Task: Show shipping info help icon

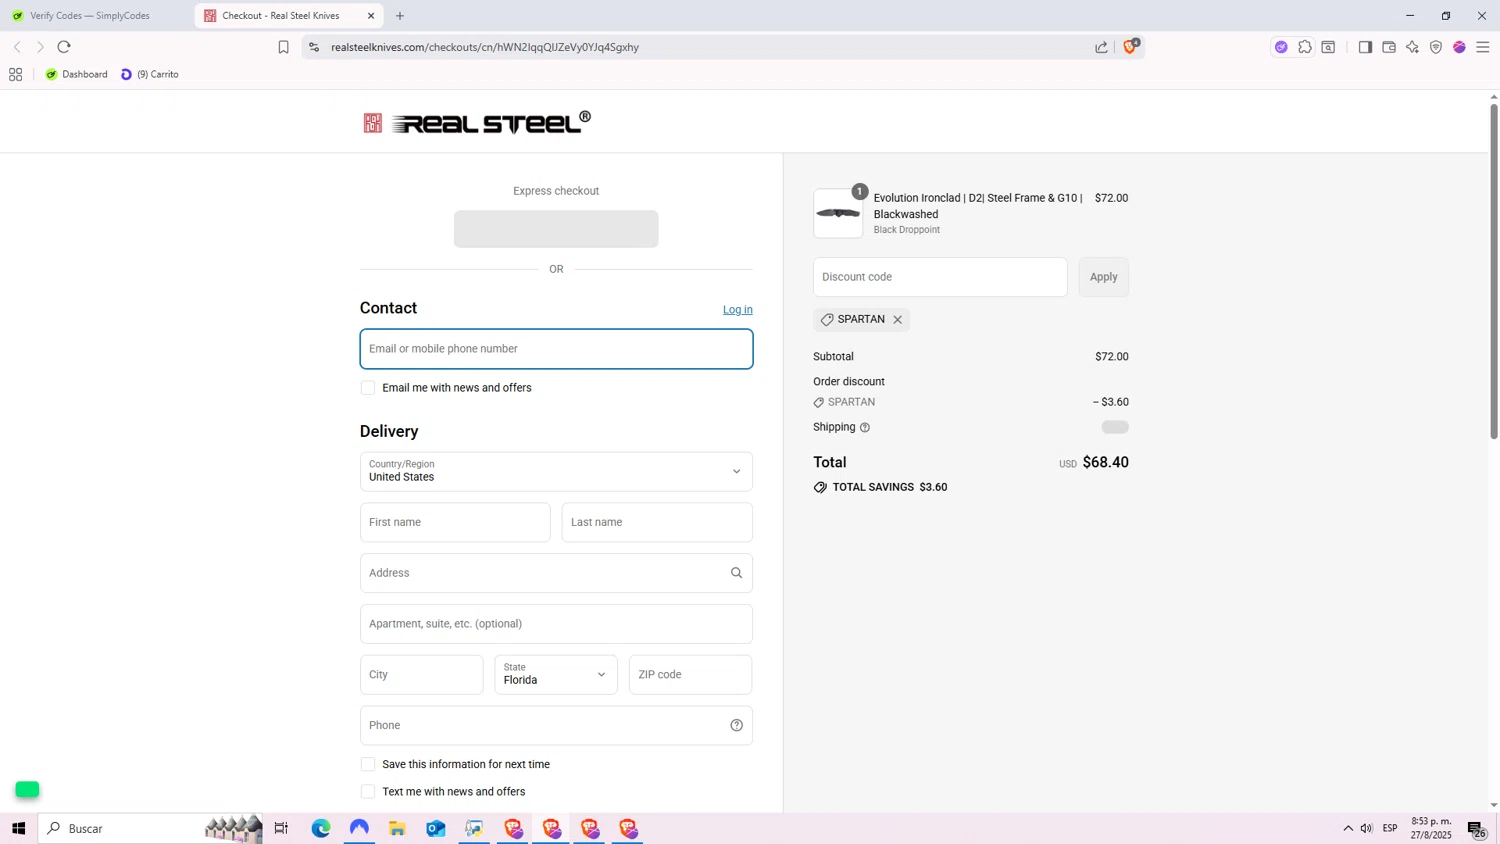Action: pos(865,427)
